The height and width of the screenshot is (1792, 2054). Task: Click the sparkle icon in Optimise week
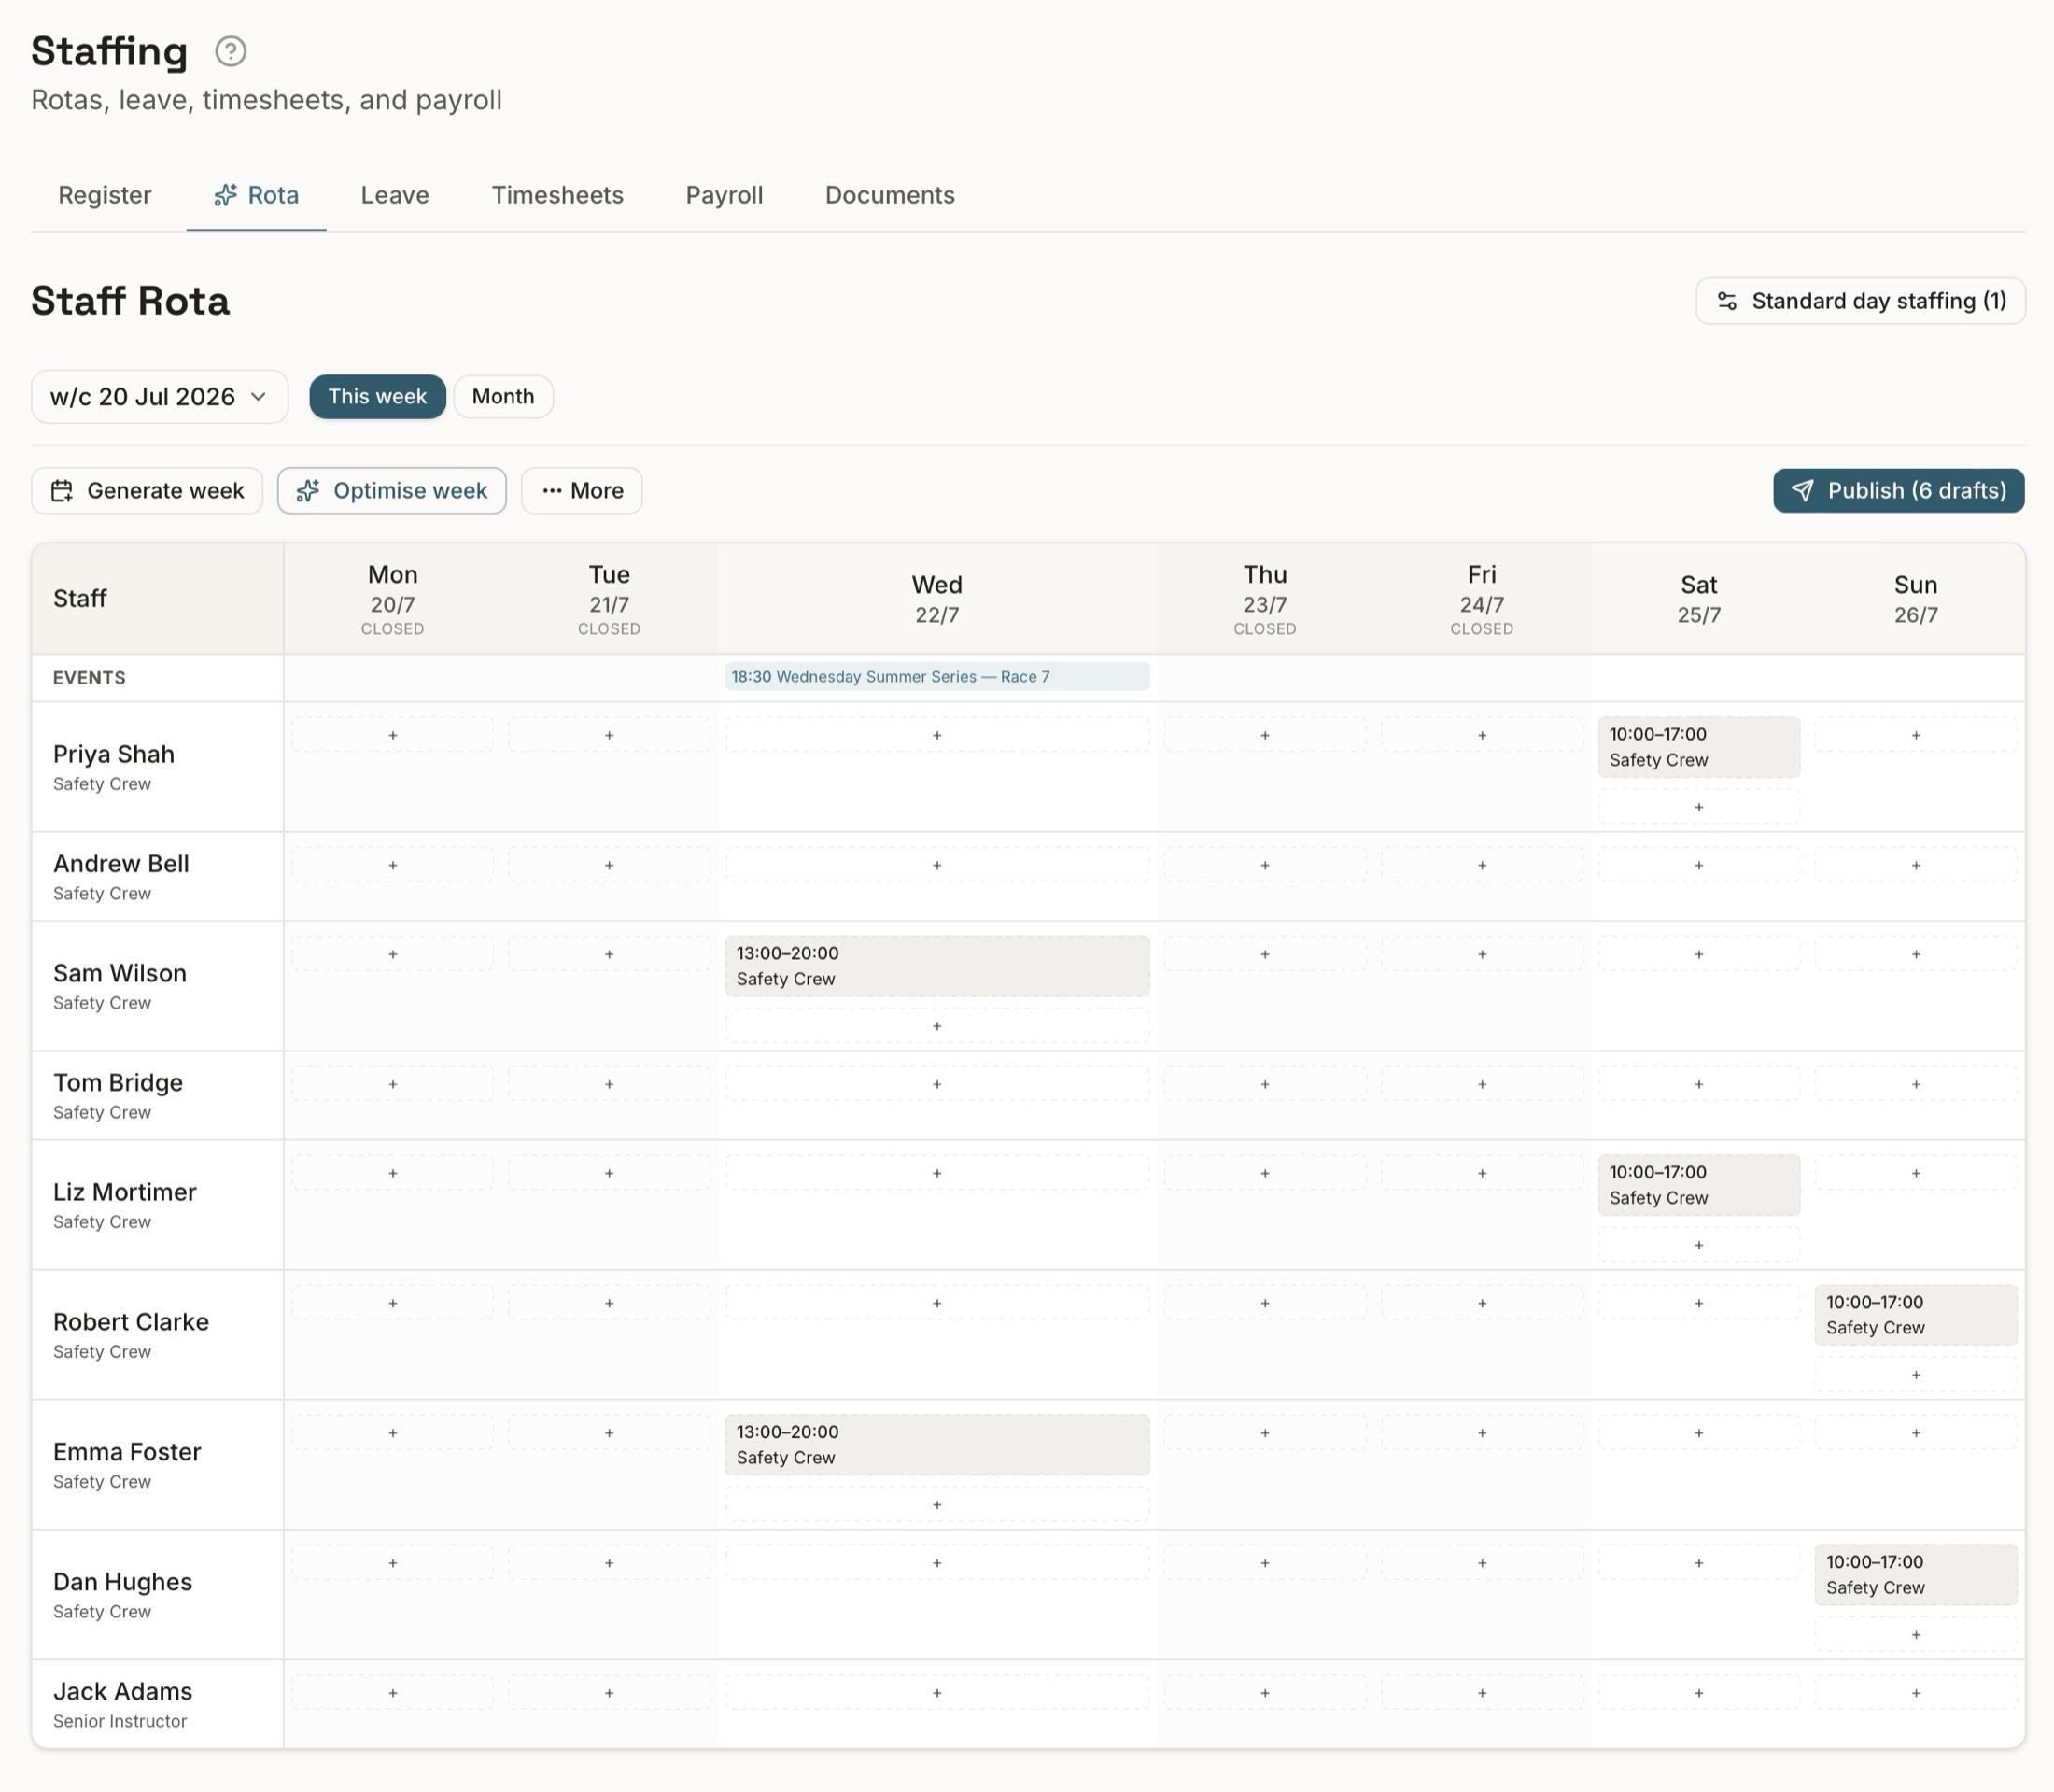tap(308, 491)
